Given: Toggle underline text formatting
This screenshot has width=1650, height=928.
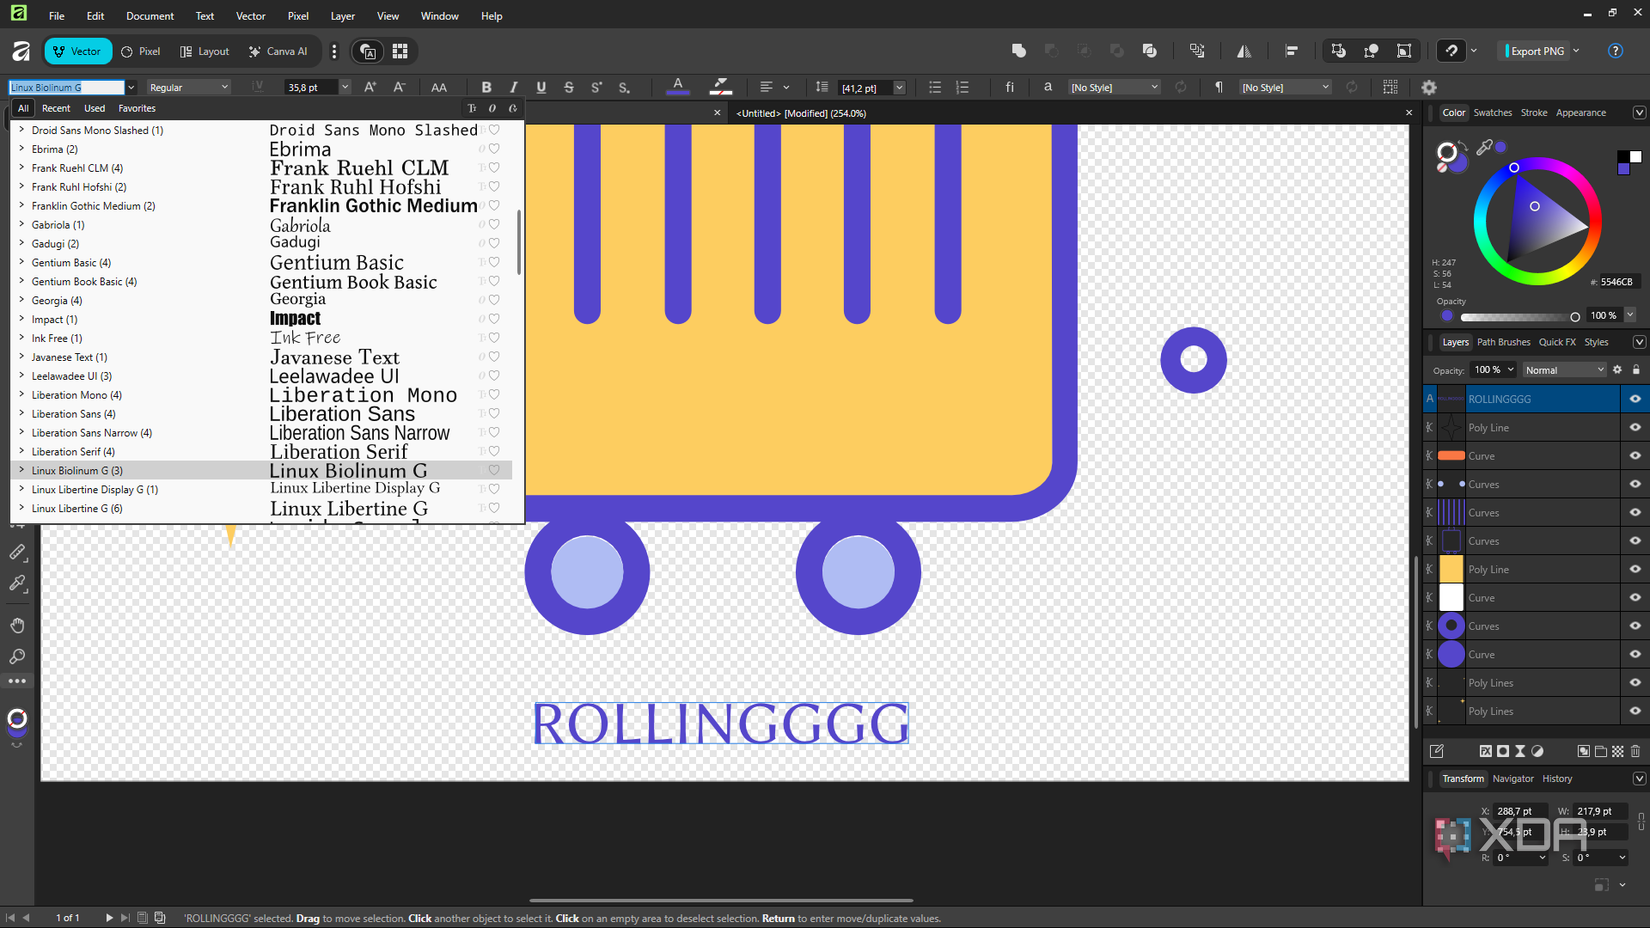Looking at the screenshot, I should point(541,87).
